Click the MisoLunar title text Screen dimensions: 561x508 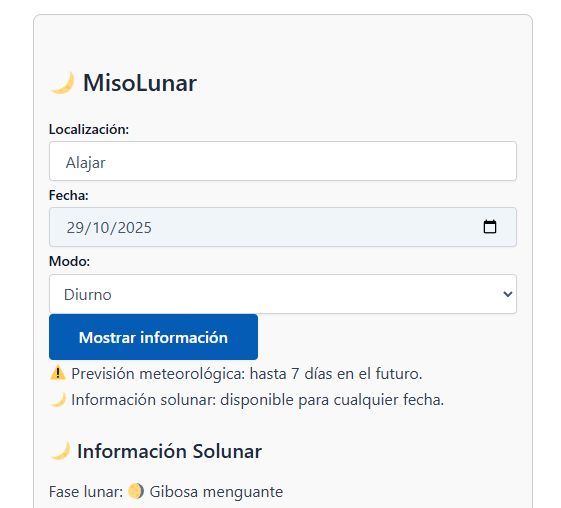[x=140, y=83]
